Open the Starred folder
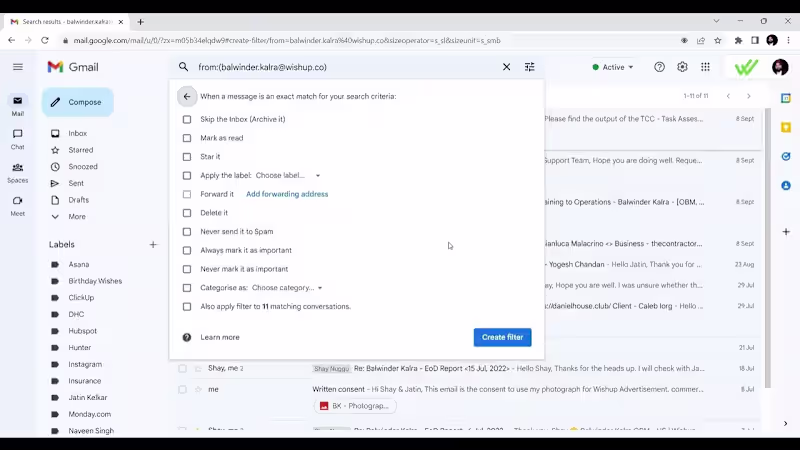Image resolution: width=800 pixels, height=450 pixels. (x=81, y=150)
